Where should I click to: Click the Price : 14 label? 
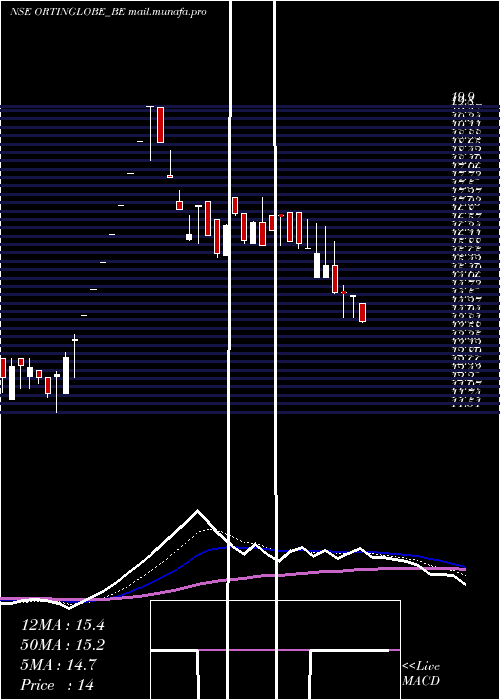(x=57, y=685)
